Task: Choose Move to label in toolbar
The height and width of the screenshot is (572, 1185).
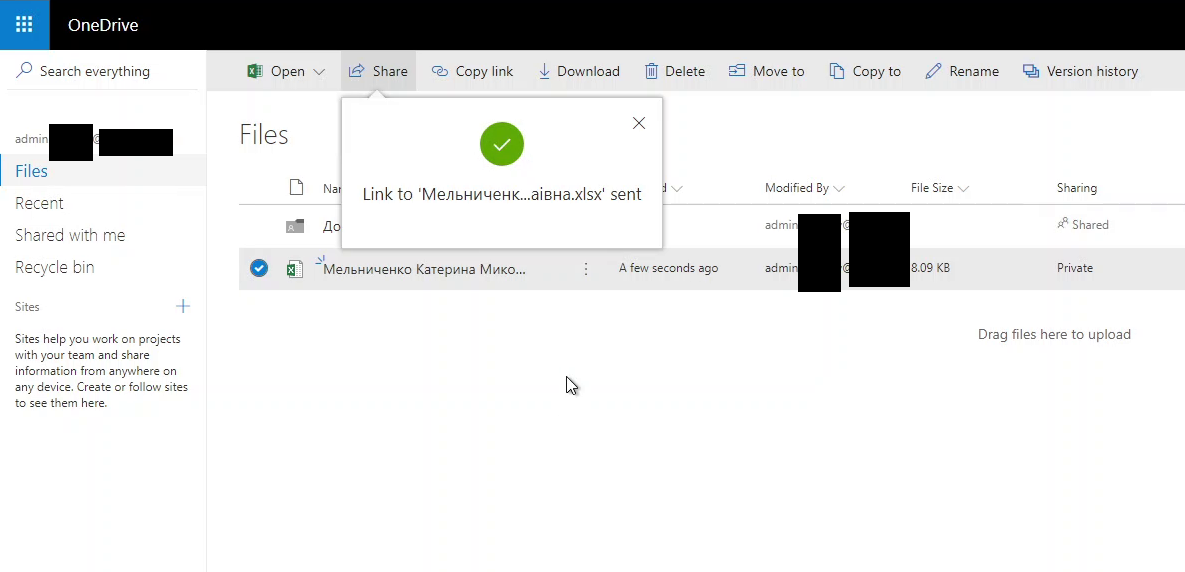Action: click(x=778, y=71)
